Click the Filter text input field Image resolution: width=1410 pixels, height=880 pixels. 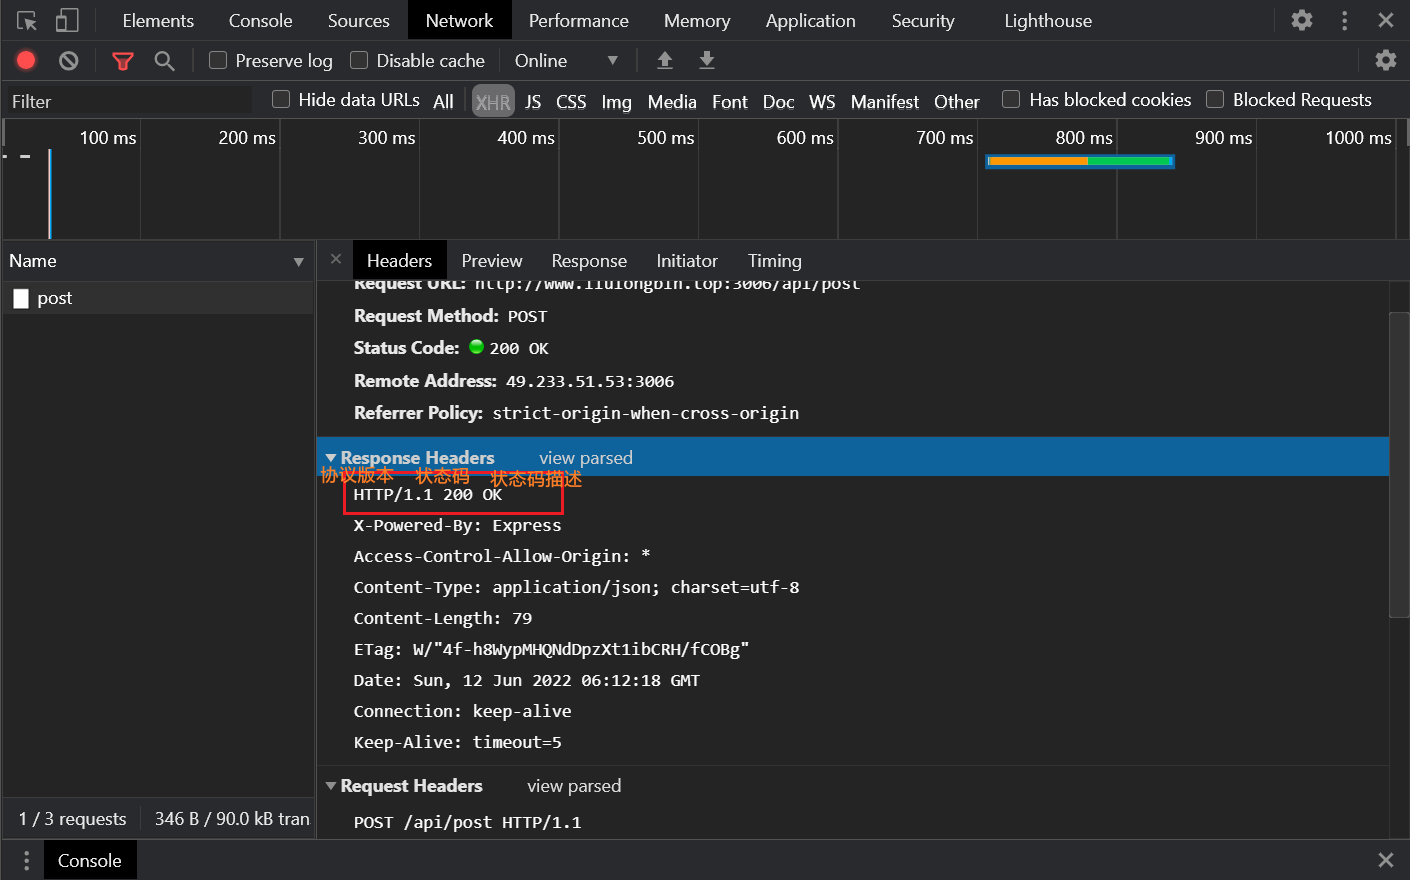click(x=128, y=101)
